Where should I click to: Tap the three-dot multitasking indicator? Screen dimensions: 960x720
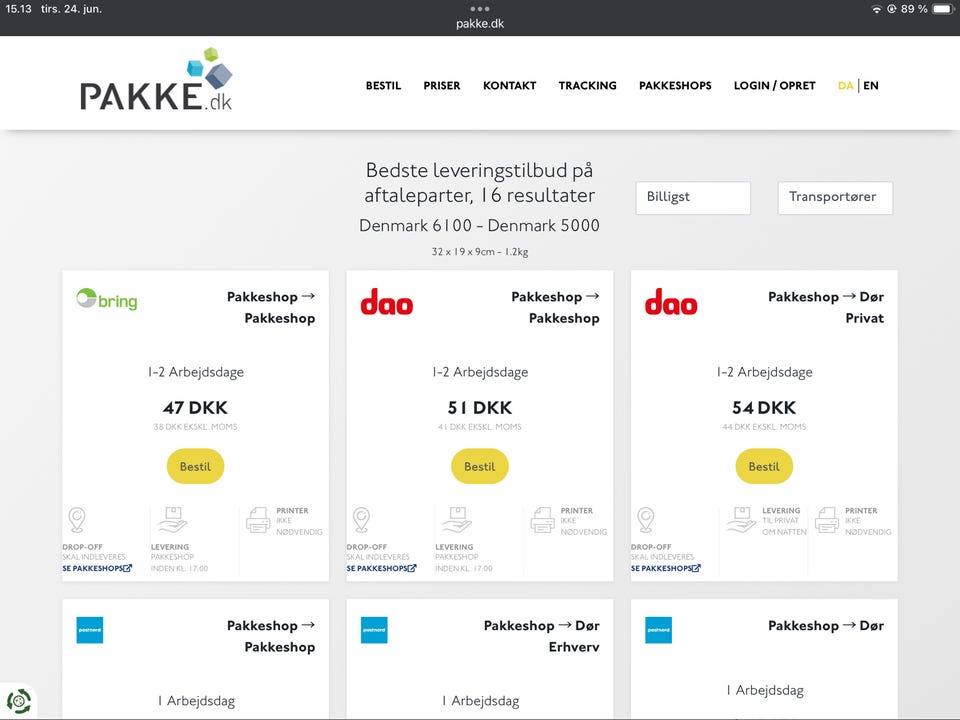tap(480, 9)
